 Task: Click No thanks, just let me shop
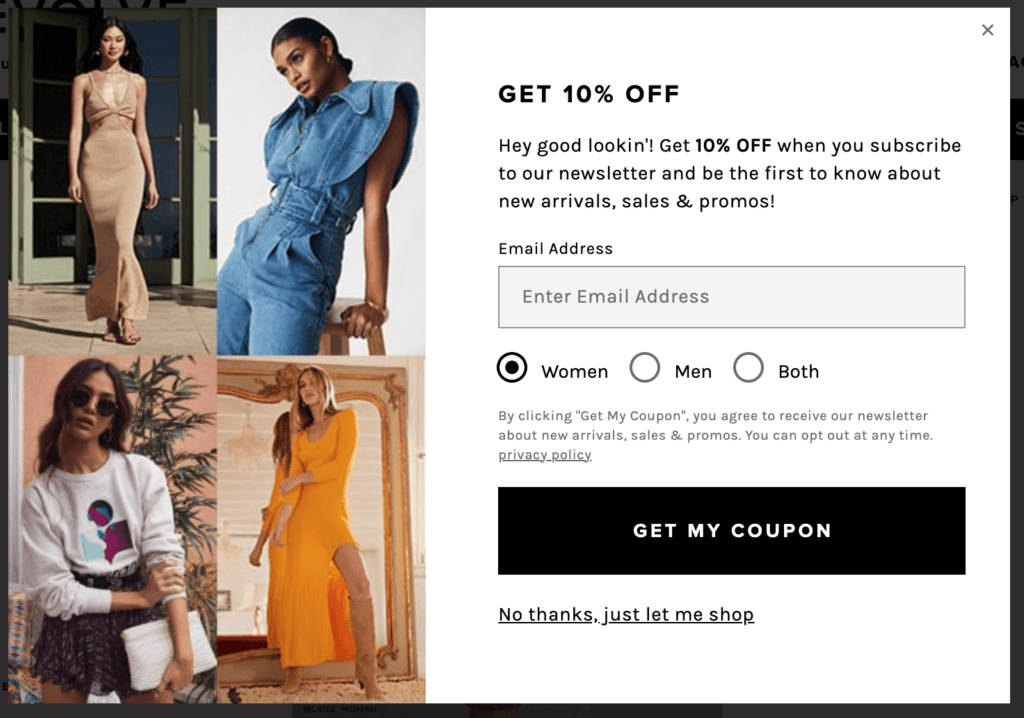point(626,614)
